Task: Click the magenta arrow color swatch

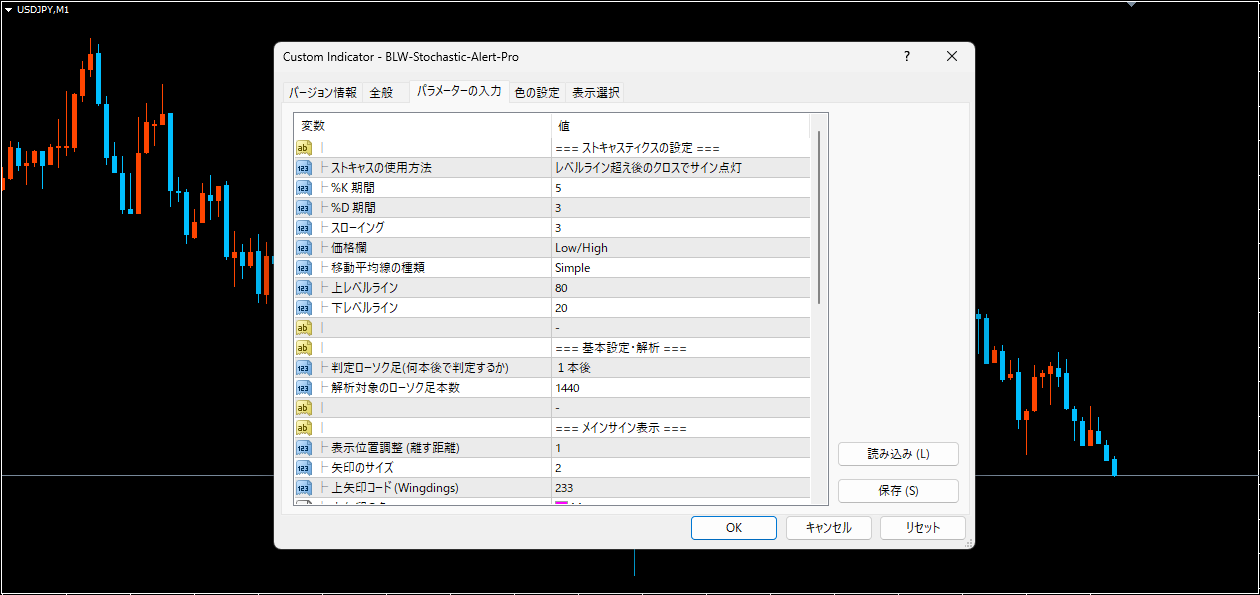Action: [x=561, y=502]
